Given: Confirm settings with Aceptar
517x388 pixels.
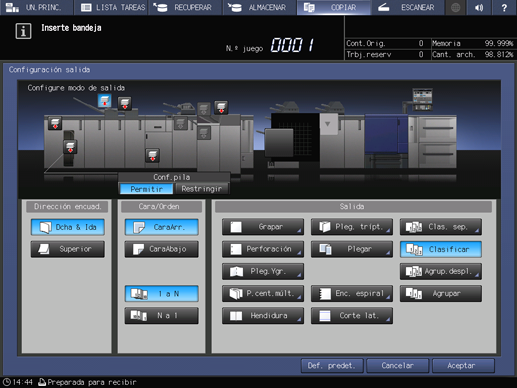Looking at the screenshot, I should tap(463, 366).
